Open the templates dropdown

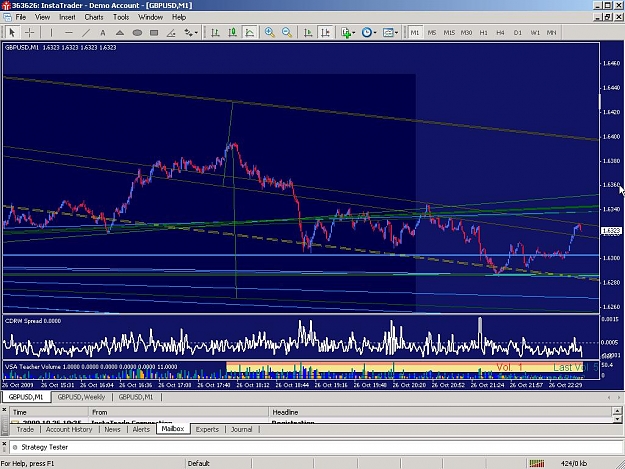[390, 33]
